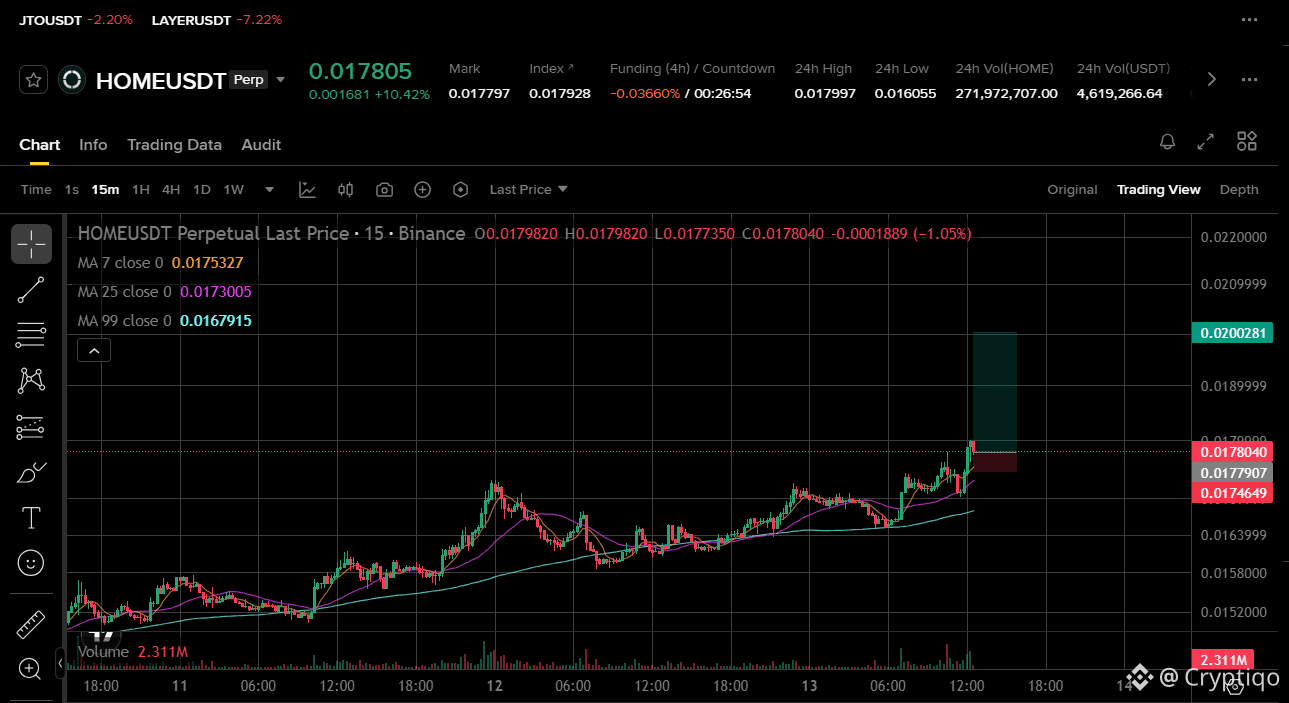Open three-dot menu in ticker bar
This screenshot has width=1289, height=703.
point(1249,20)
